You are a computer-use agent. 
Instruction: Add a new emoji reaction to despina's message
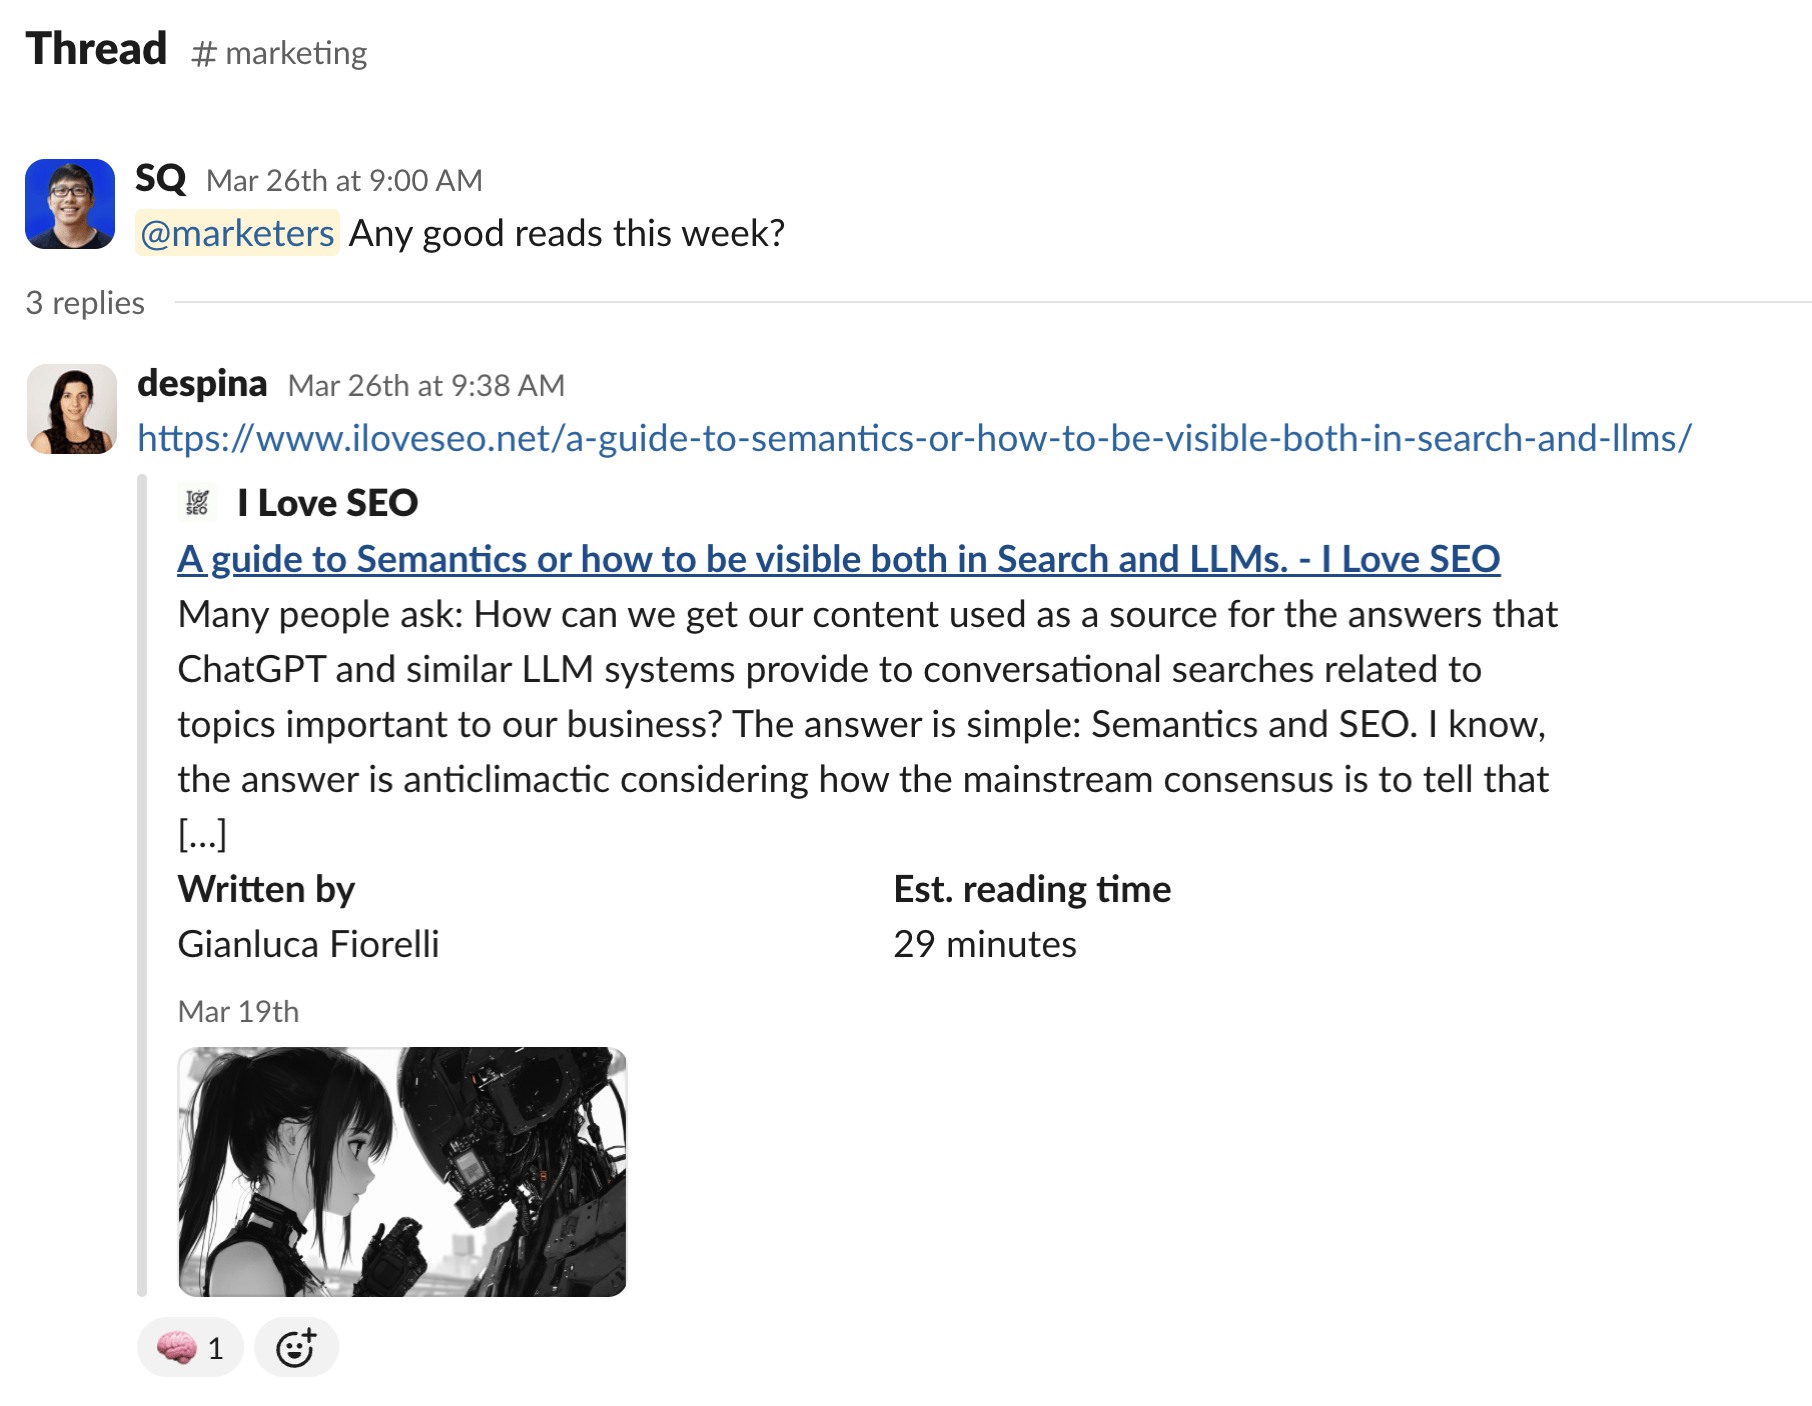point(296,1347)
